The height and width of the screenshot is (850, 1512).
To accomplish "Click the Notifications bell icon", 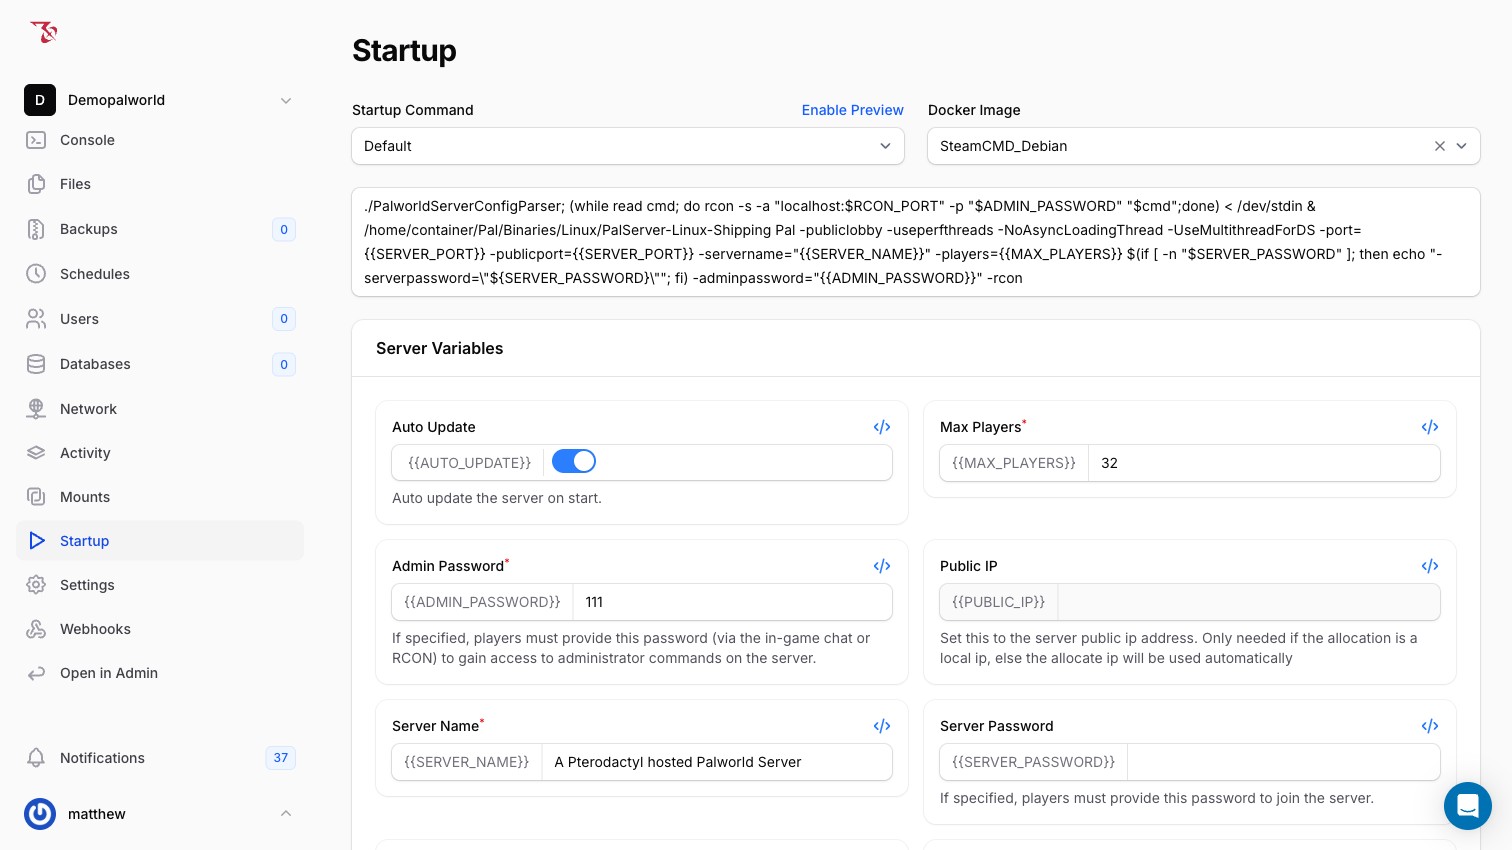I will pos(36,758).
